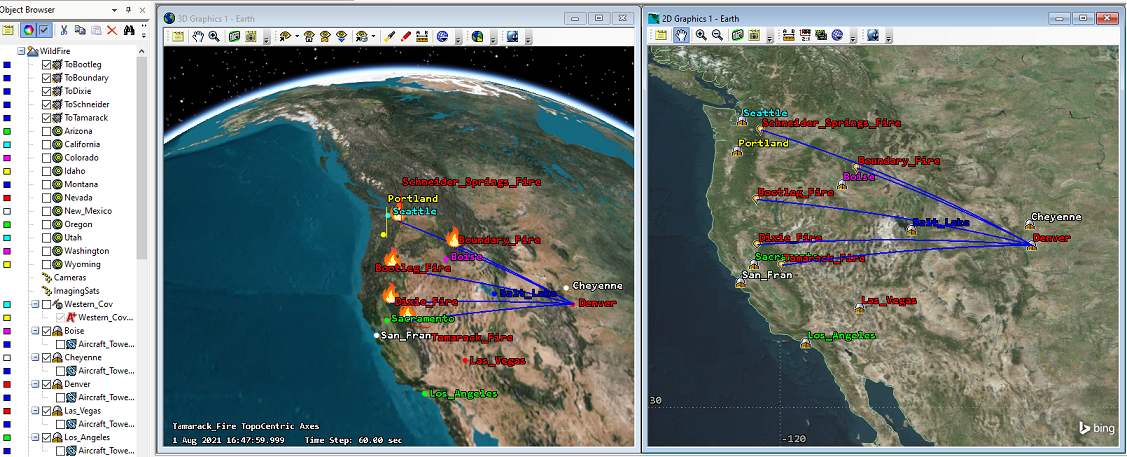Collapse the Western_Cov tree node

coord(34,304)
